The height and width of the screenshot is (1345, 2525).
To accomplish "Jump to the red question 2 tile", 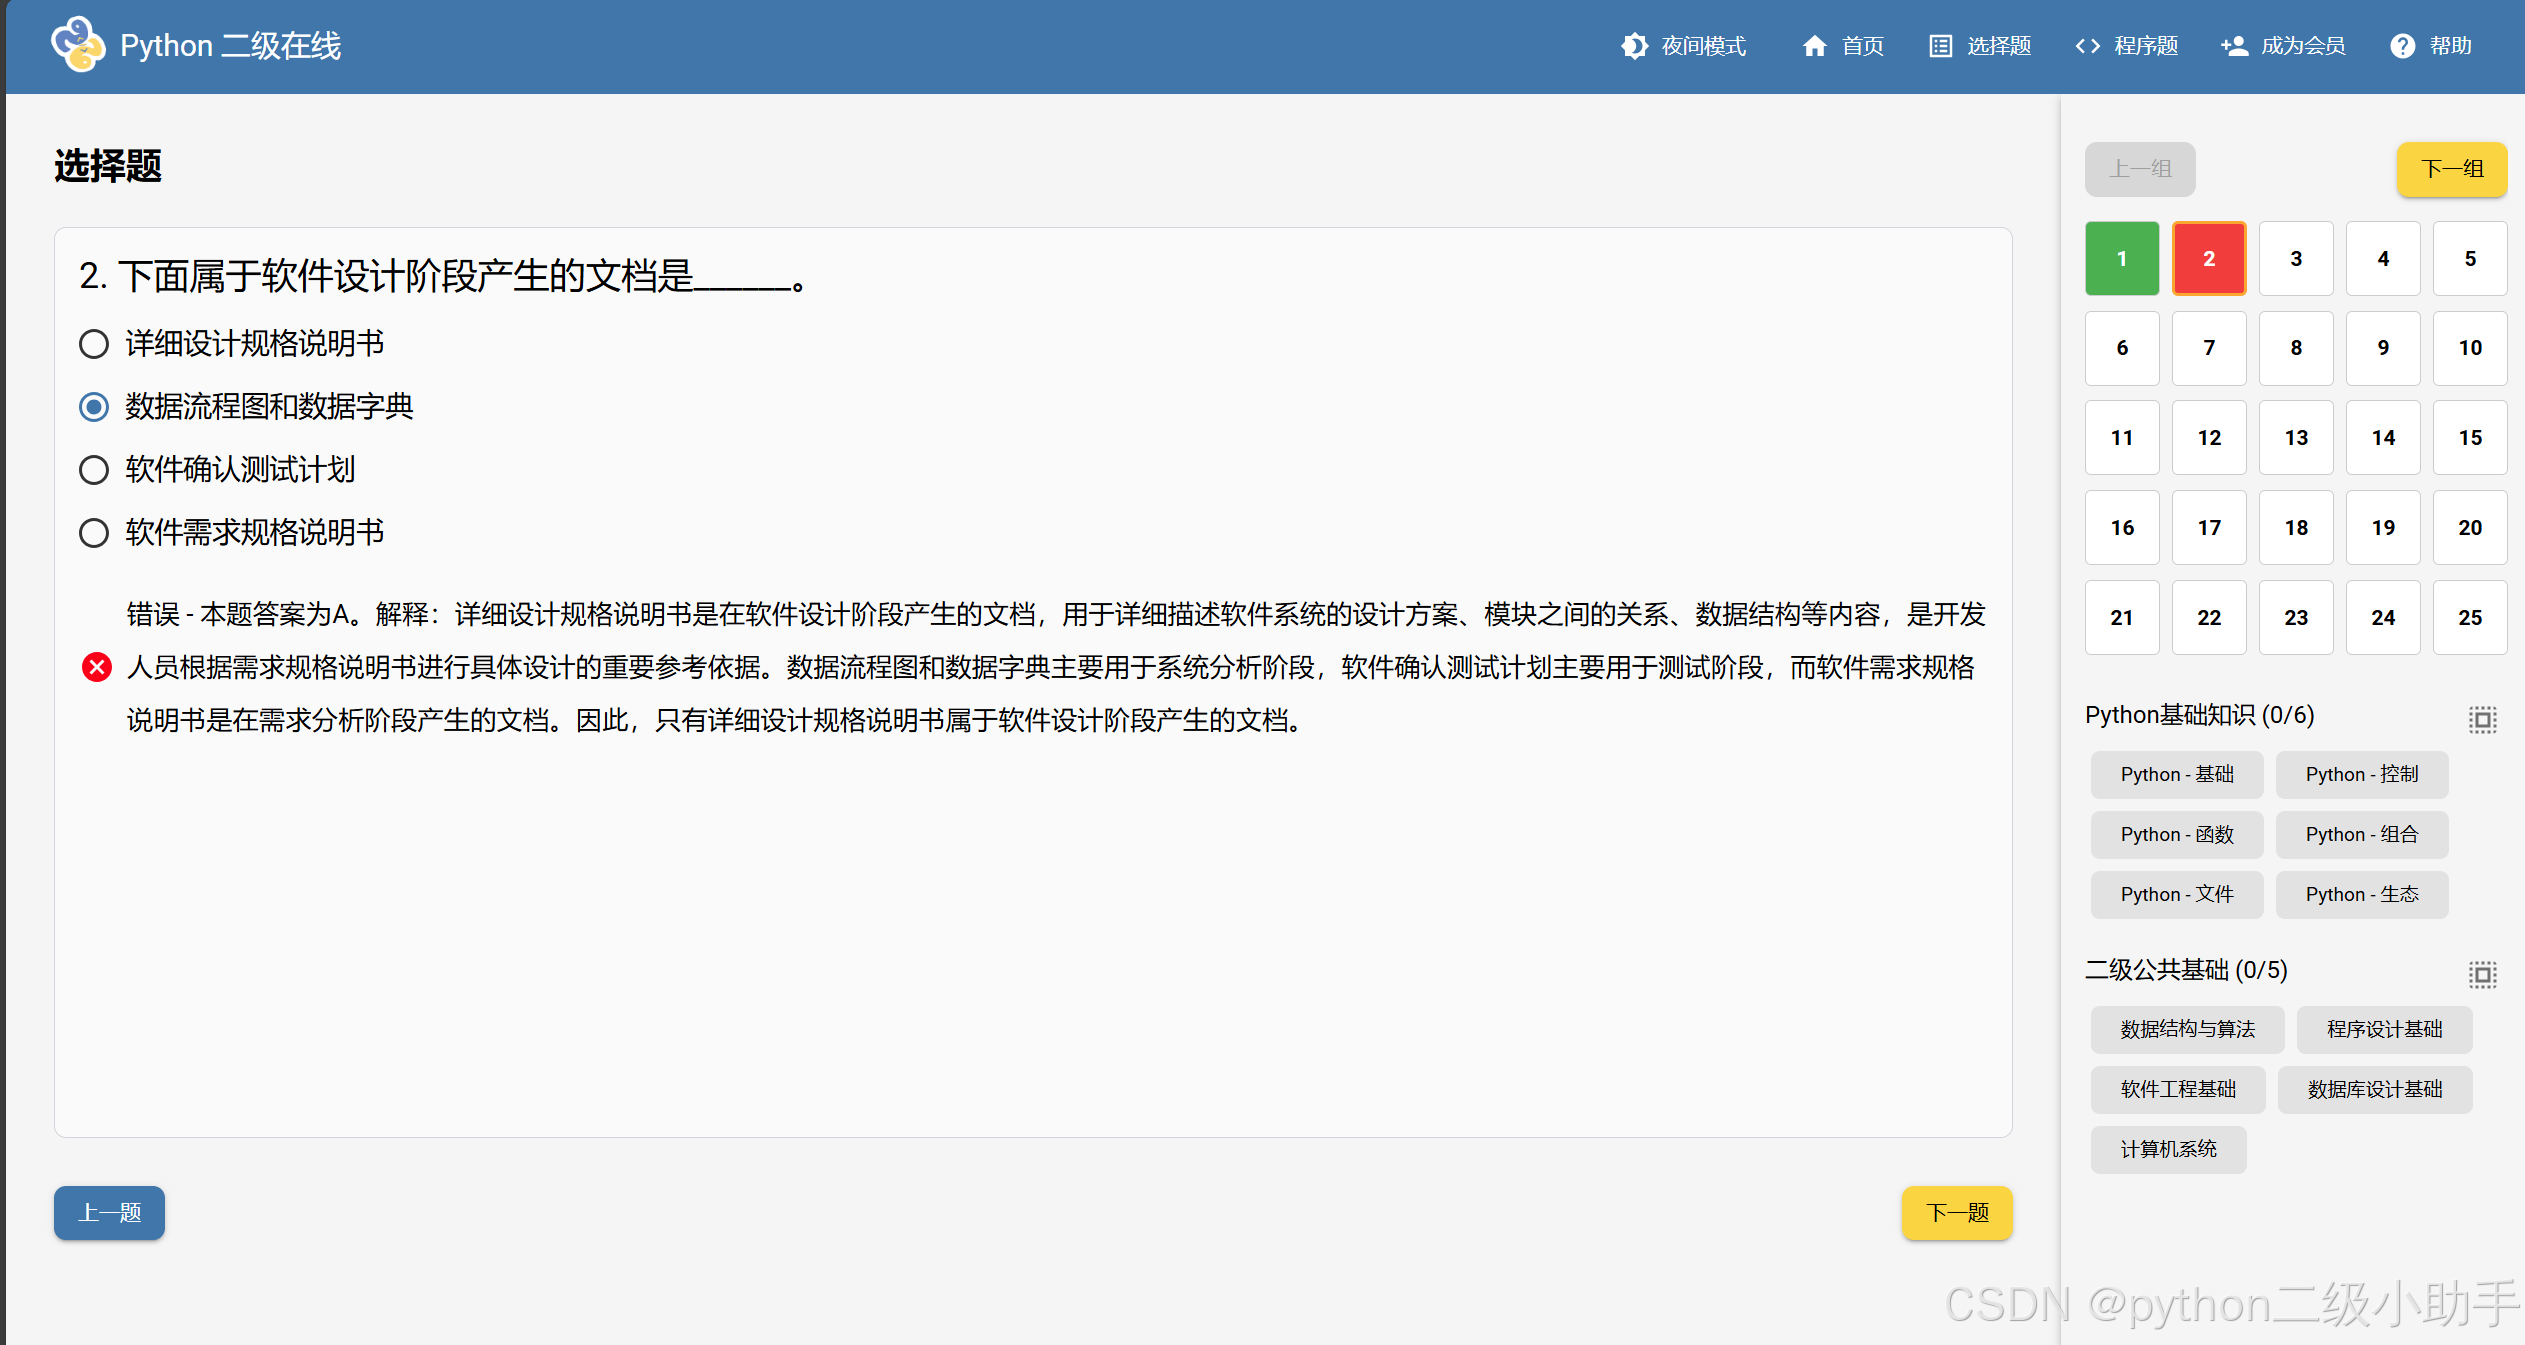I will [x=2208, y=259].
